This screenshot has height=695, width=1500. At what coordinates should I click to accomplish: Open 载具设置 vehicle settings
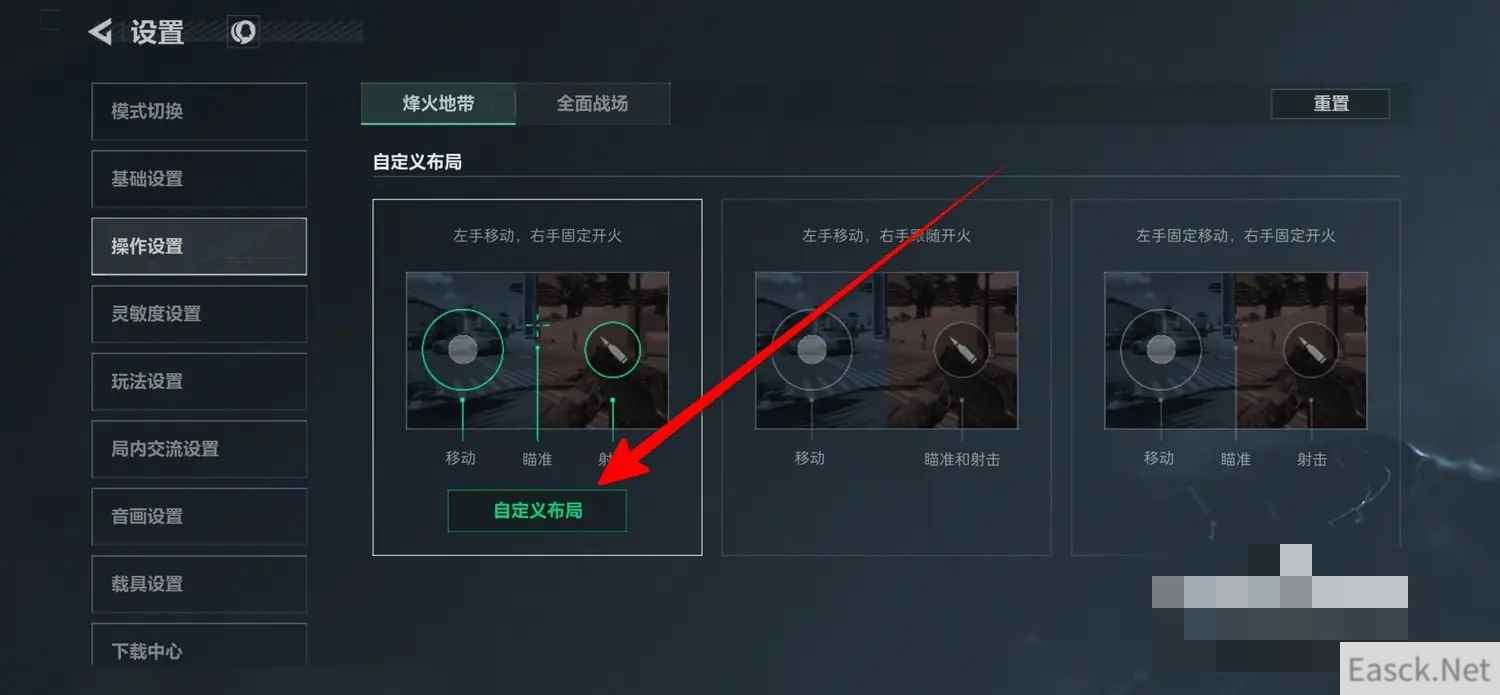(199, 584)
